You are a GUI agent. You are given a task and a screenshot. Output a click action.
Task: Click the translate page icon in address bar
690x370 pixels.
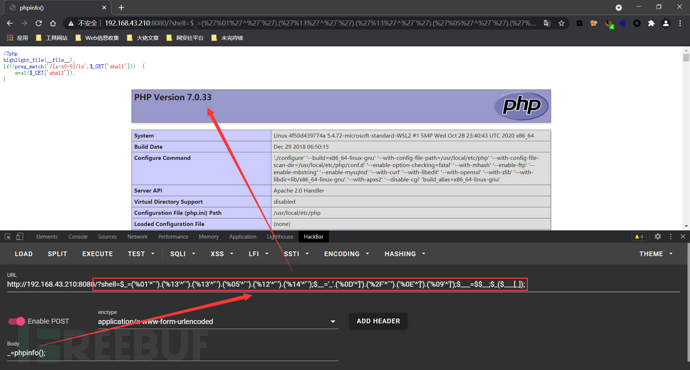pyautogui.click(x=547, y=23)
